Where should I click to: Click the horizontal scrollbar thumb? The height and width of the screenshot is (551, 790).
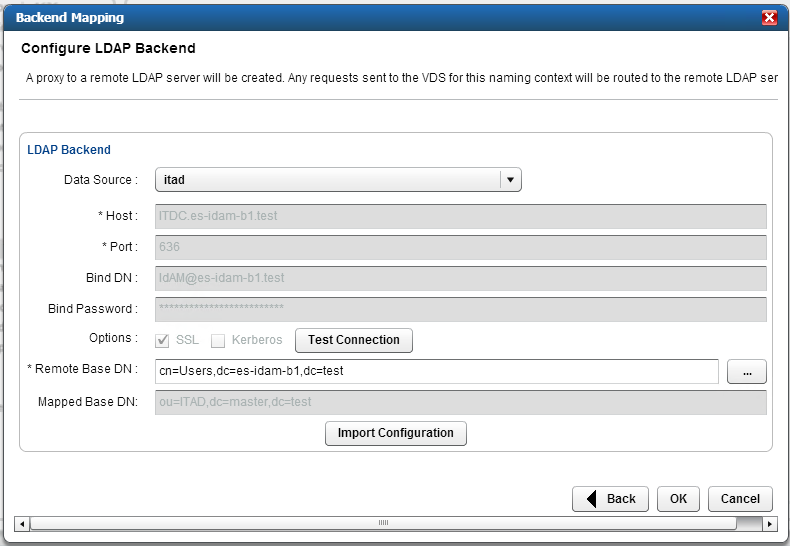(x=383, y=524)
